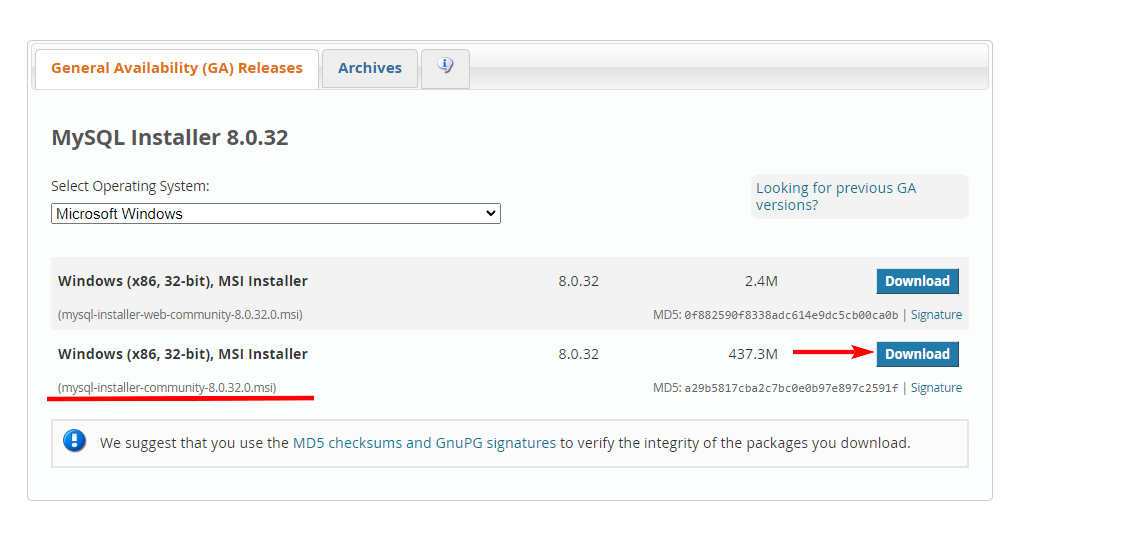Click the MySQL Installer 8.0.32 heading
1123x541 pixels.
pos(170,138)
